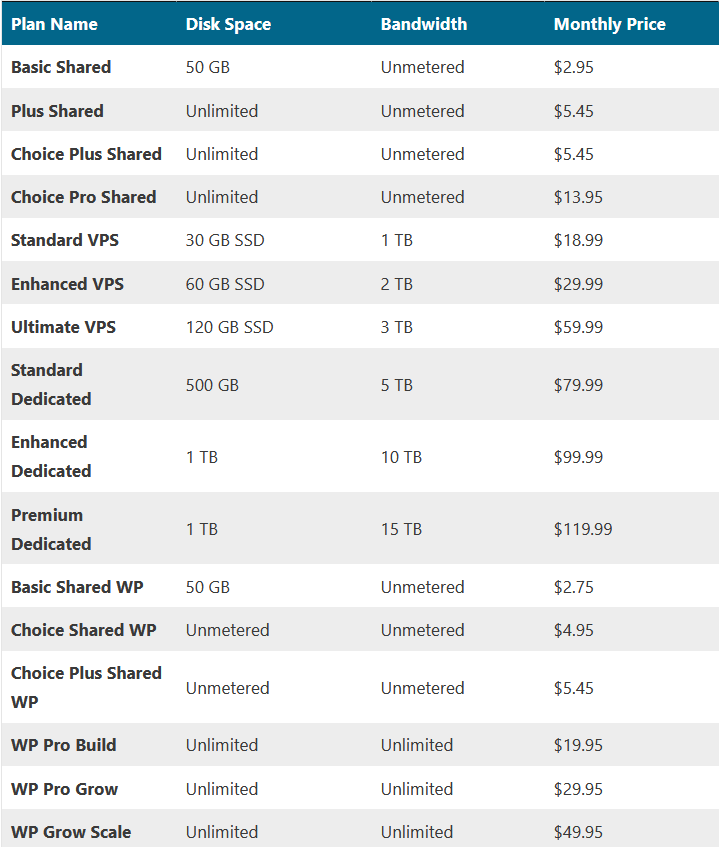Click the Monthly Price column header

(x=609, y=24)
